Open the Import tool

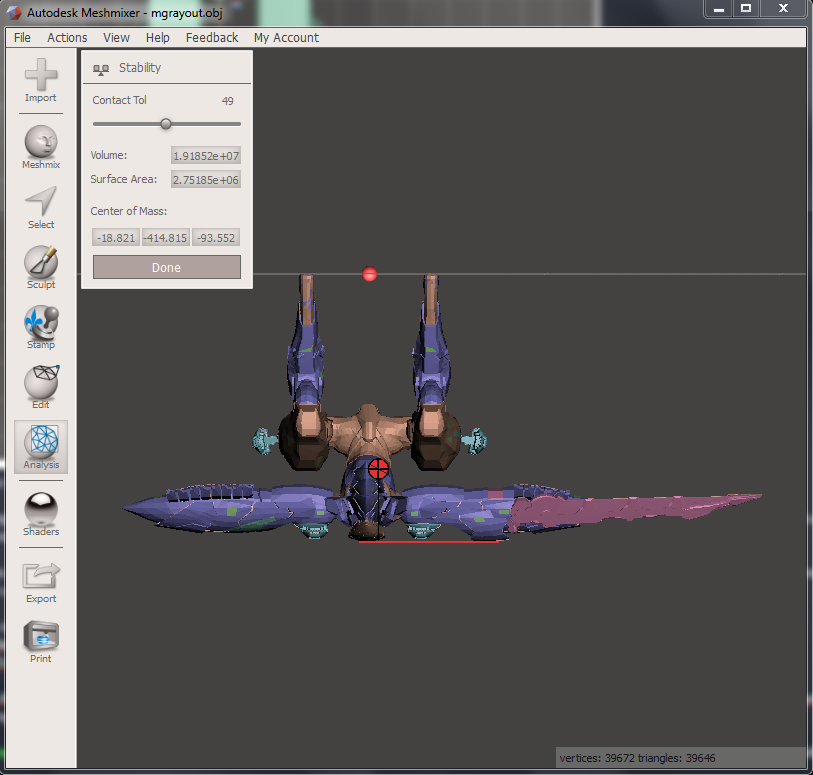[41, 80]
